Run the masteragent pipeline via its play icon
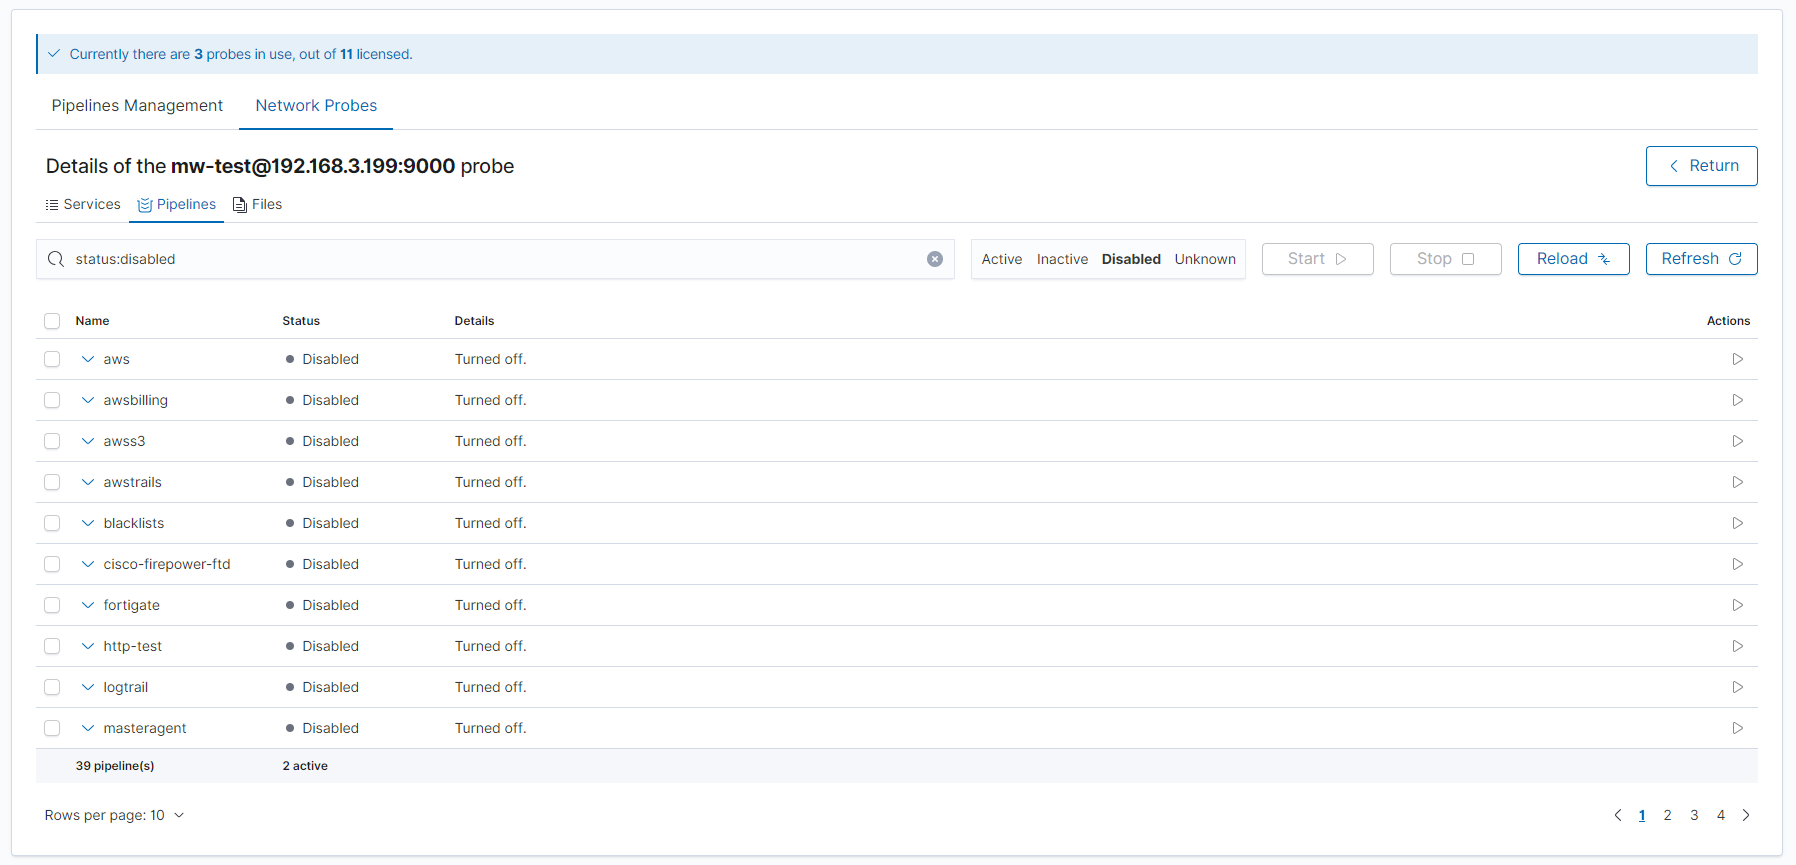Image resolution: width=1796 pixels, height=865 pixels. tap(1737, 728)
